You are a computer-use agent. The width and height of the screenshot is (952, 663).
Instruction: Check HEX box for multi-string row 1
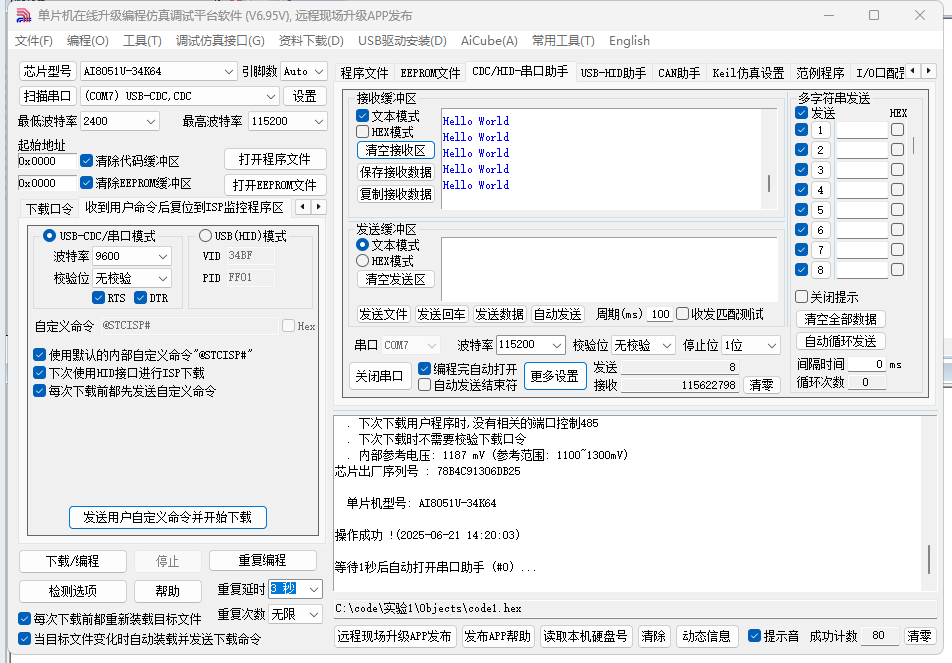(x=897, y=130)
